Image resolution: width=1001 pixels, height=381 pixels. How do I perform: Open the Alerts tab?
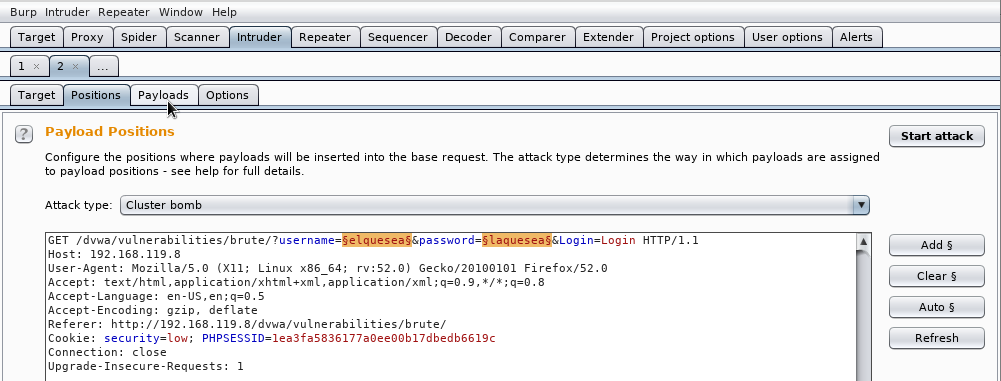coord(856,37)
